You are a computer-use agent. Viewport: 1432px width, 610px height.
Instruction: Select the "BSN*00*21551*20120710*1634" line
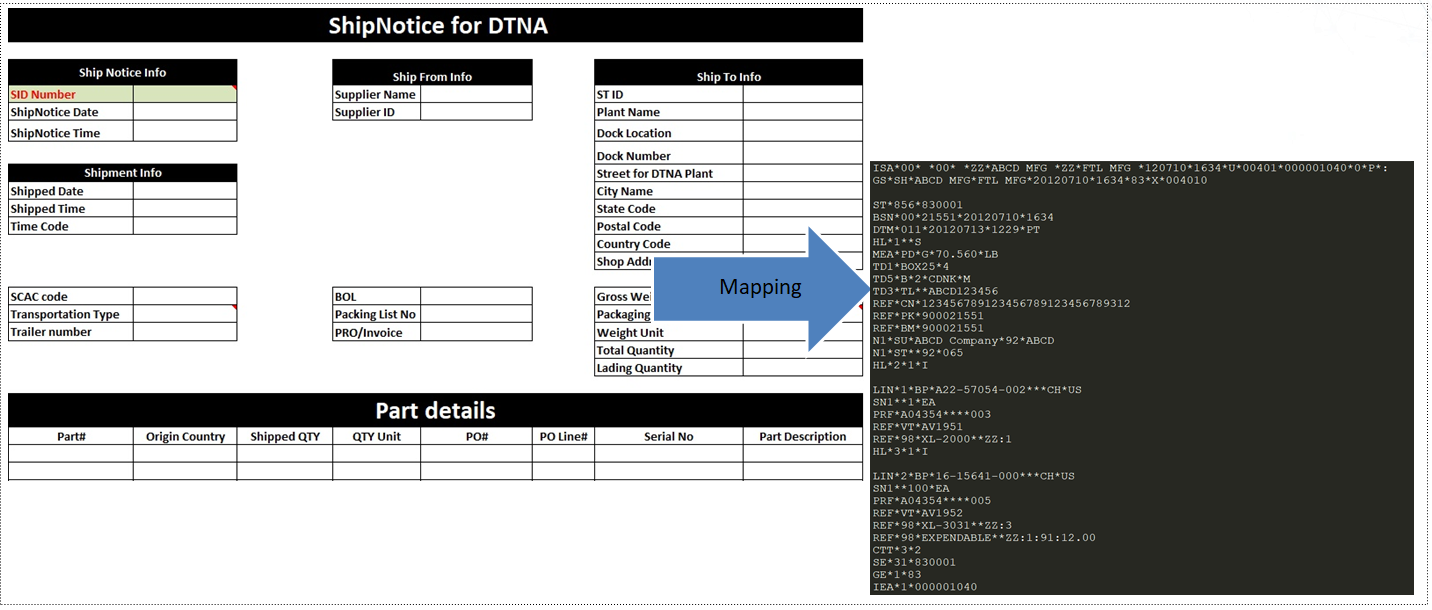click(x=963, y=217)
